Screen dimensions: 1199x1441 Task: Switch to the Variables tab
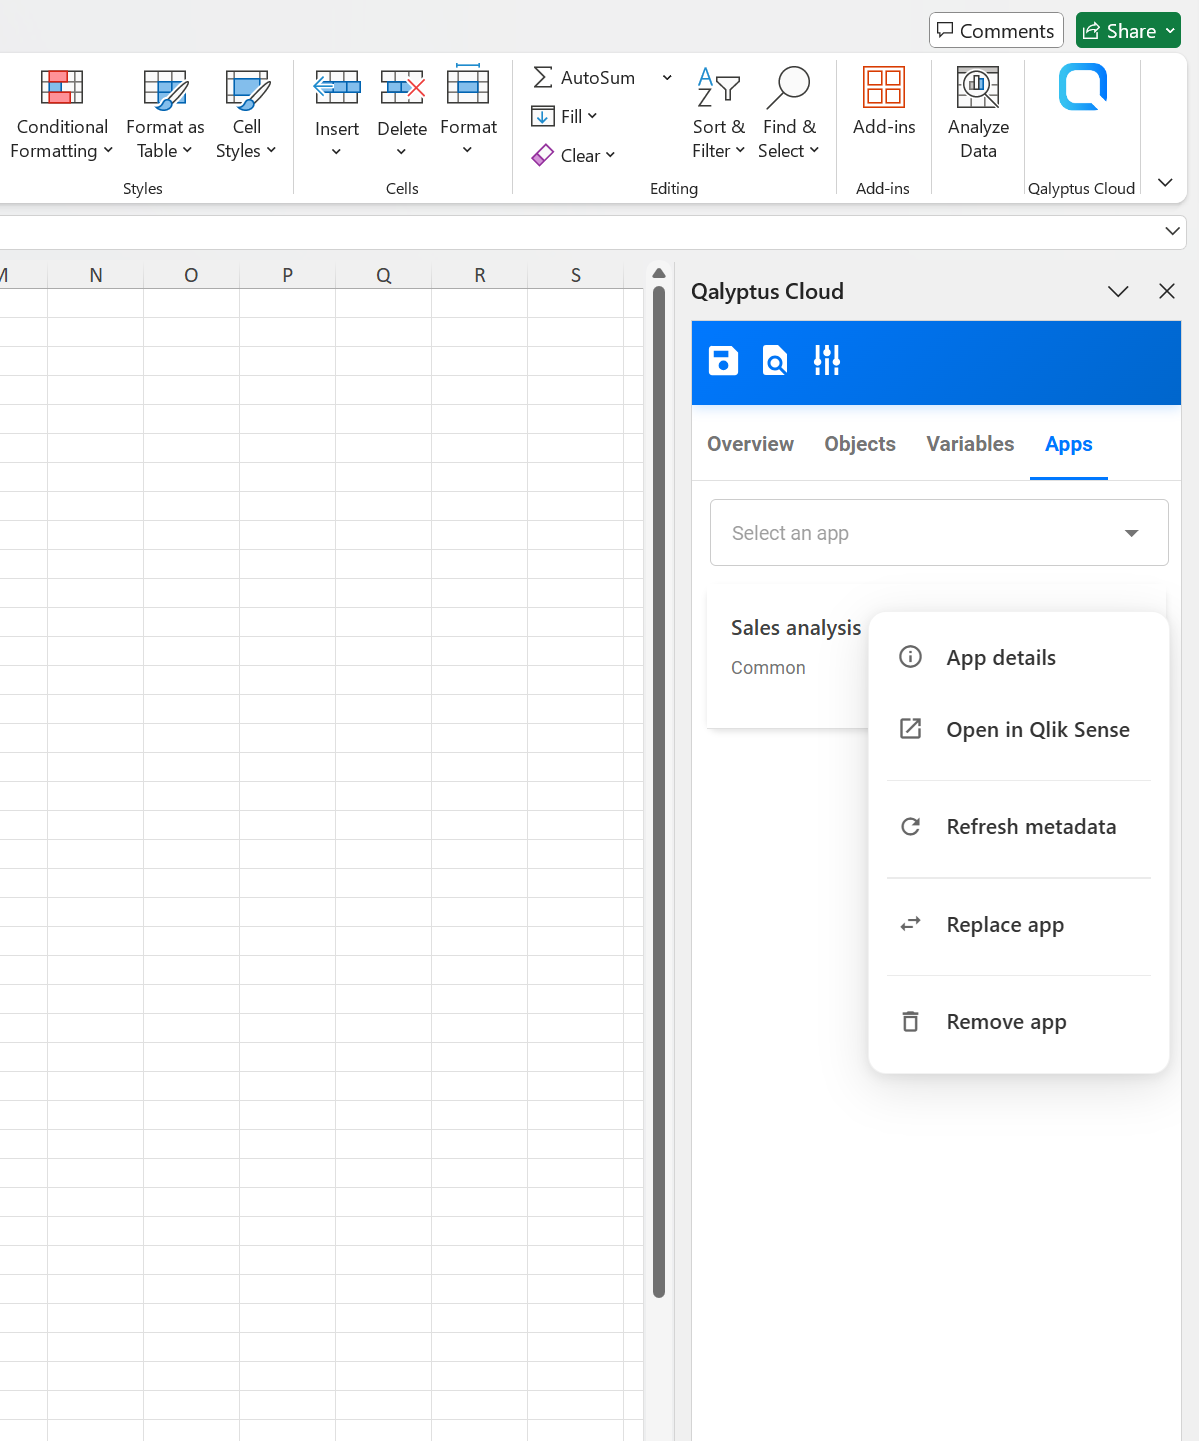click(969, 444)
